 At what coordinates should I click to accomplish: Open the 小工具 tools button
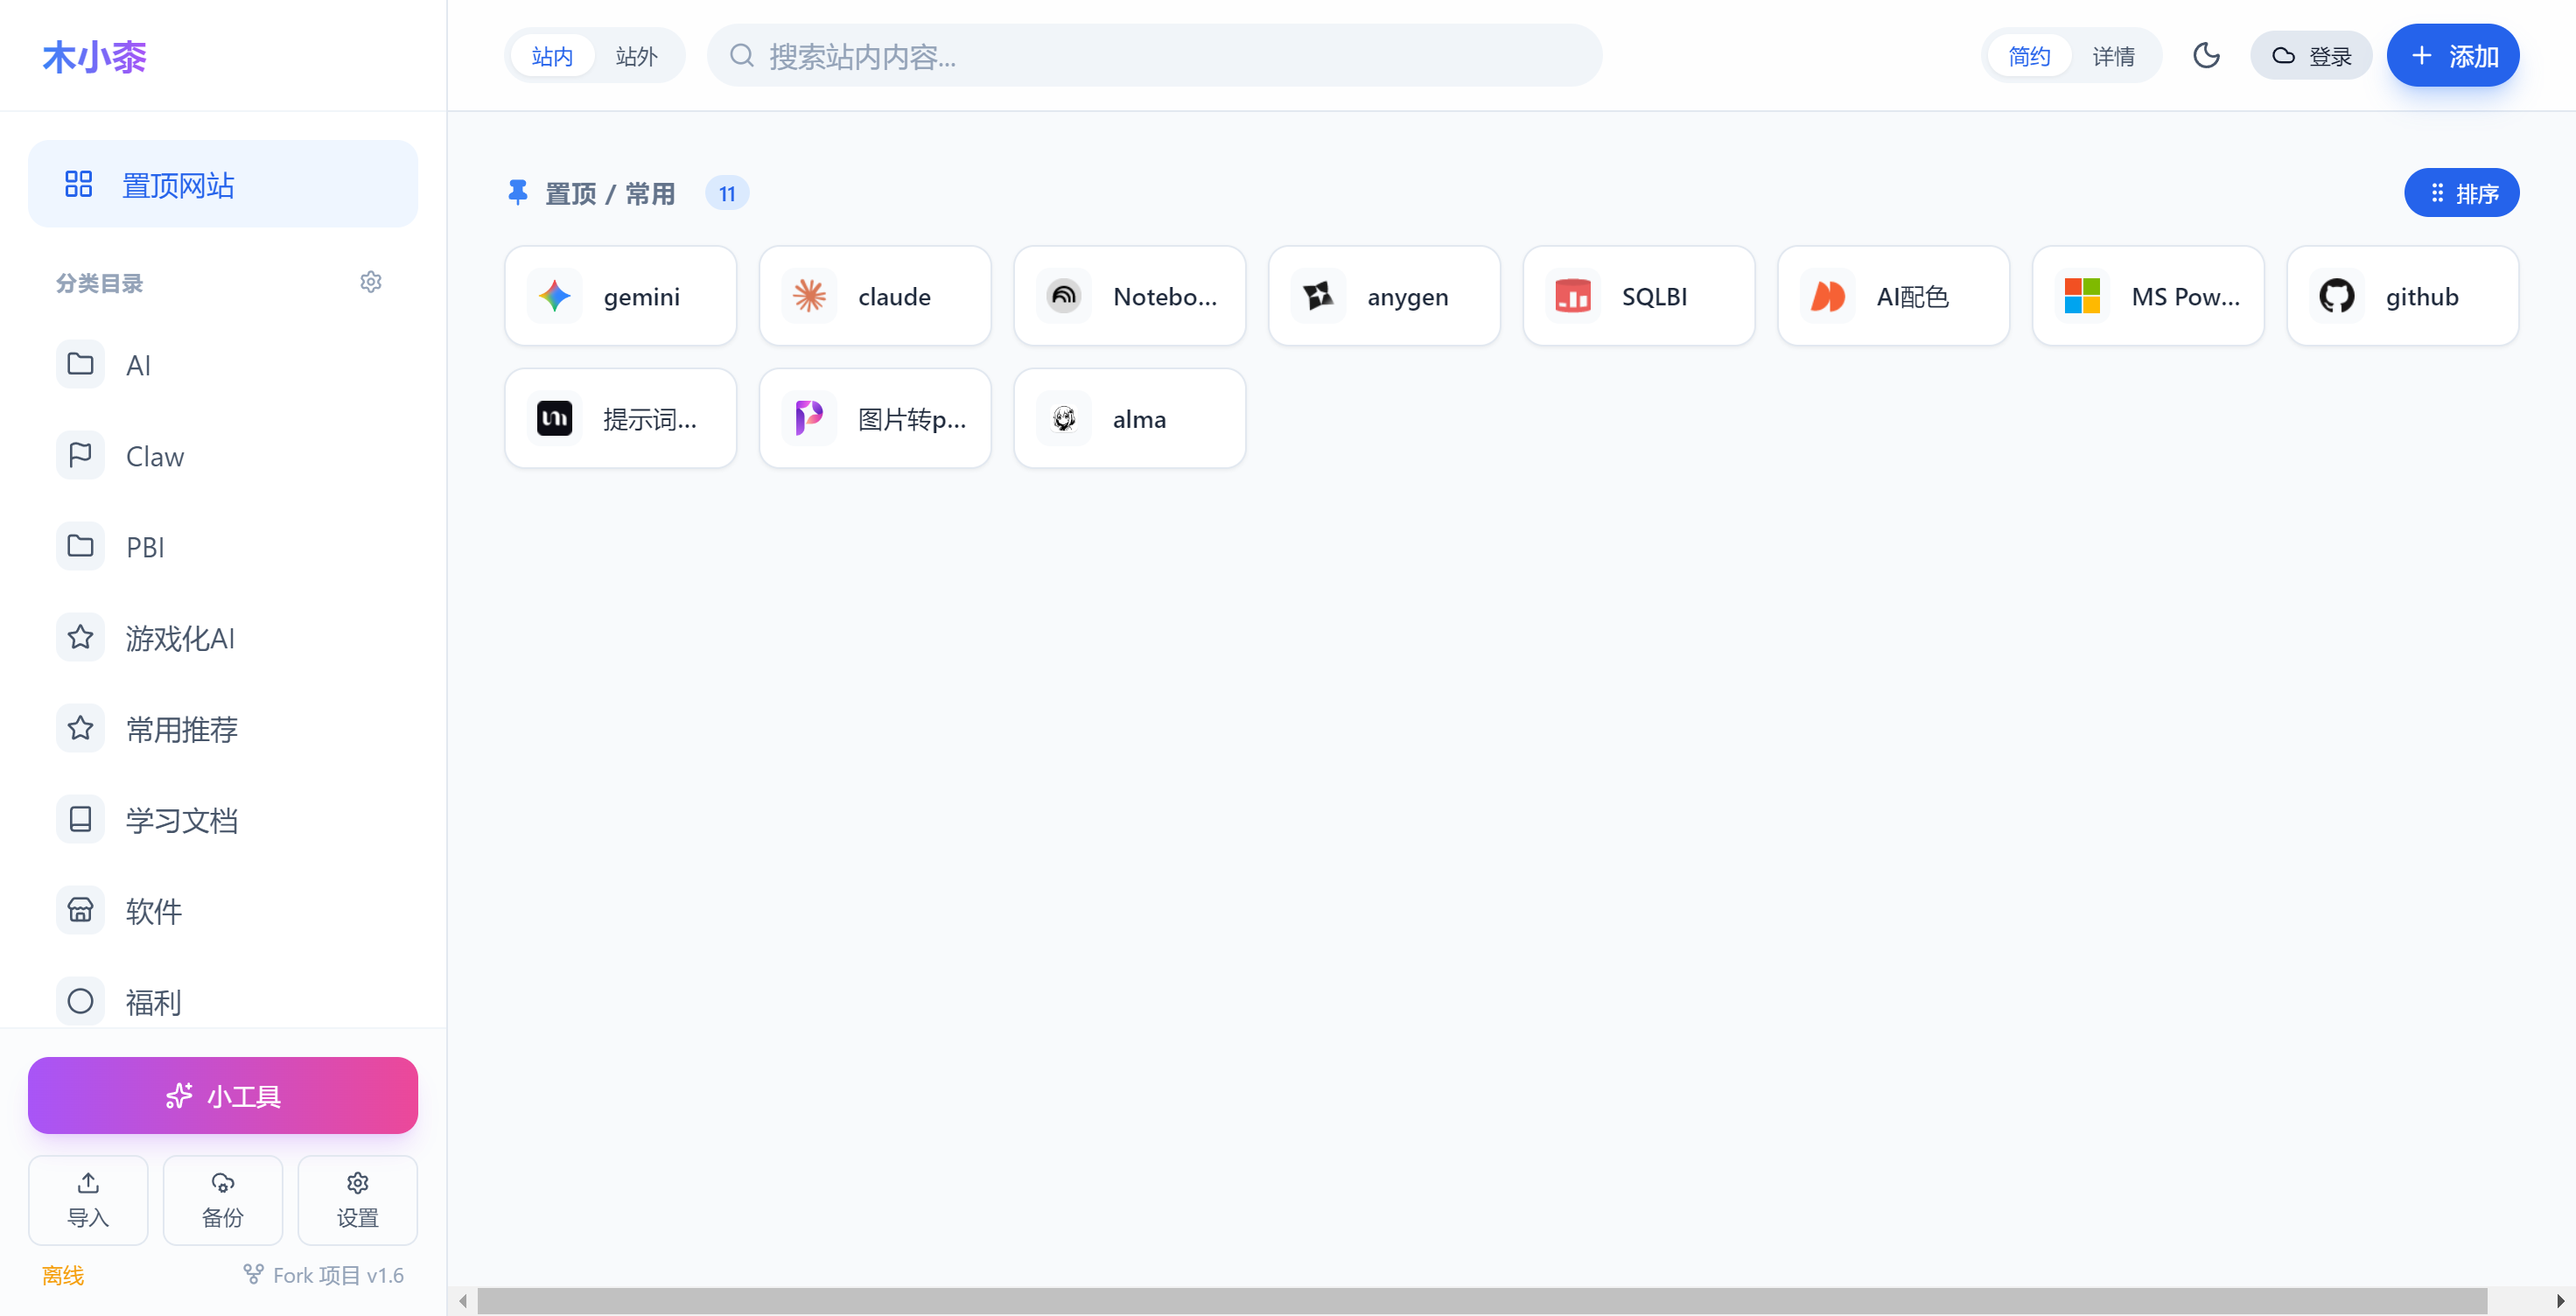point(223,1095)
